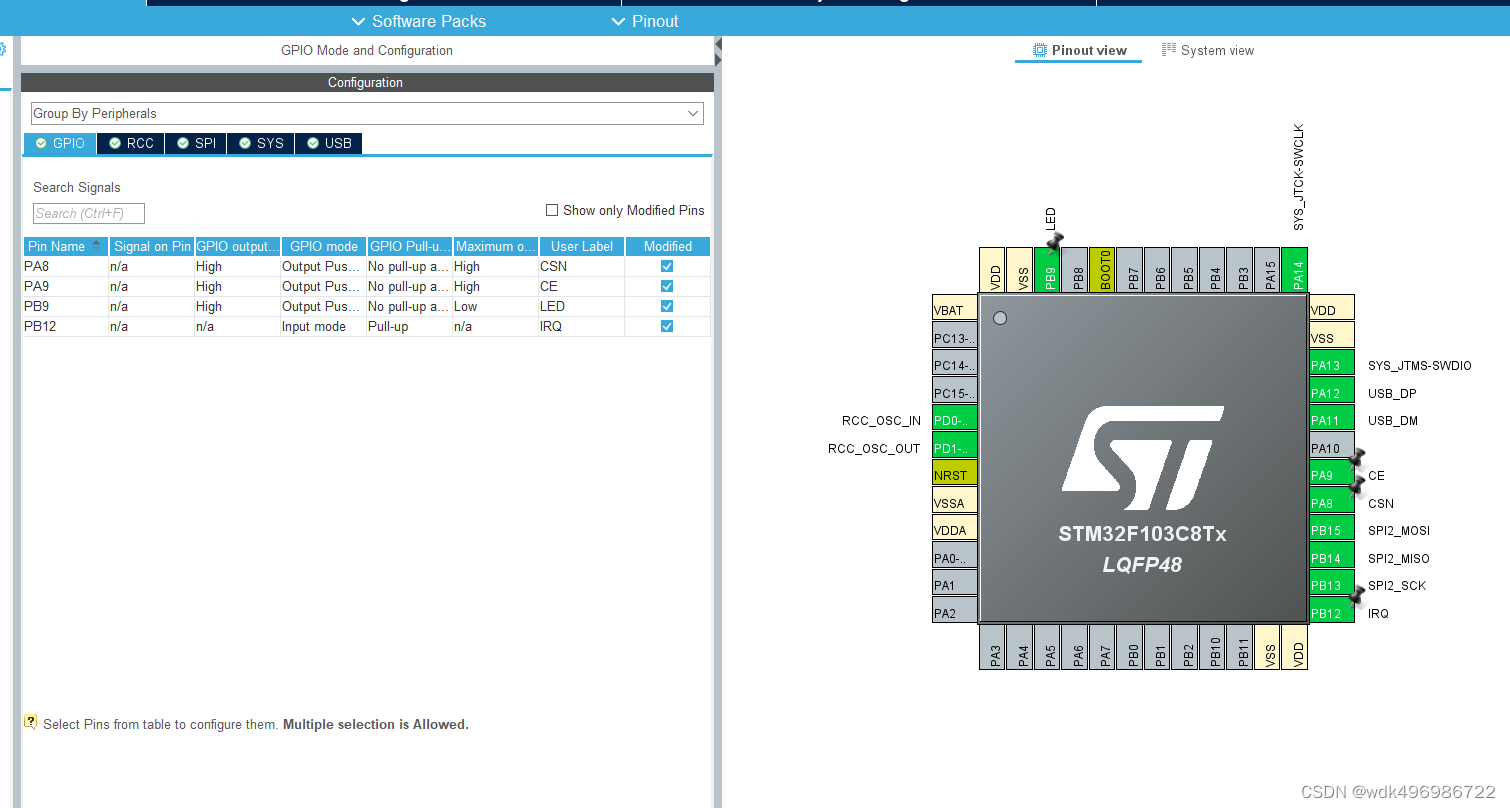Click the CSN user label cell
Image resolution: width=1510 pixels, height=808 pixels.
[581, 266]
